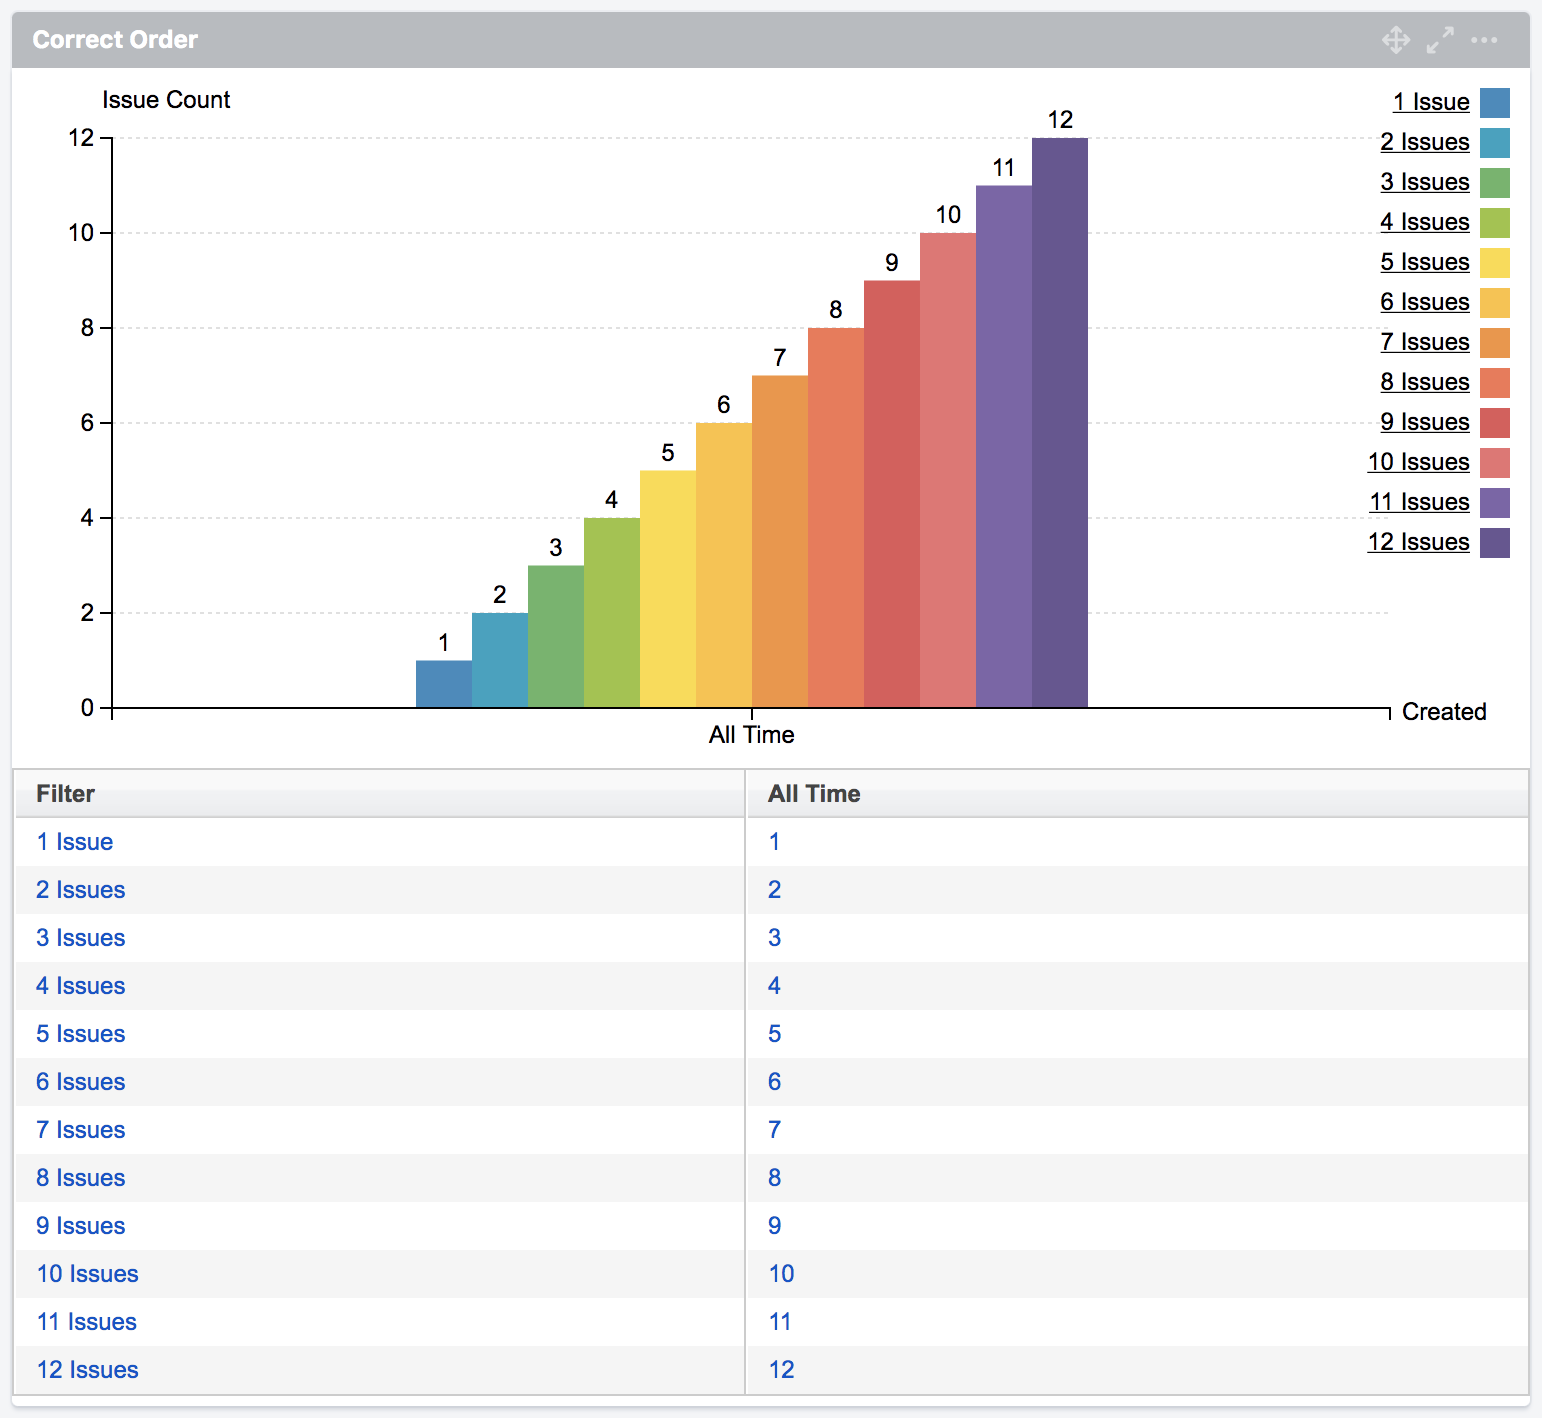Click the Filter table column header
The image size is (1542, 1418).
(x=65, y=793)
